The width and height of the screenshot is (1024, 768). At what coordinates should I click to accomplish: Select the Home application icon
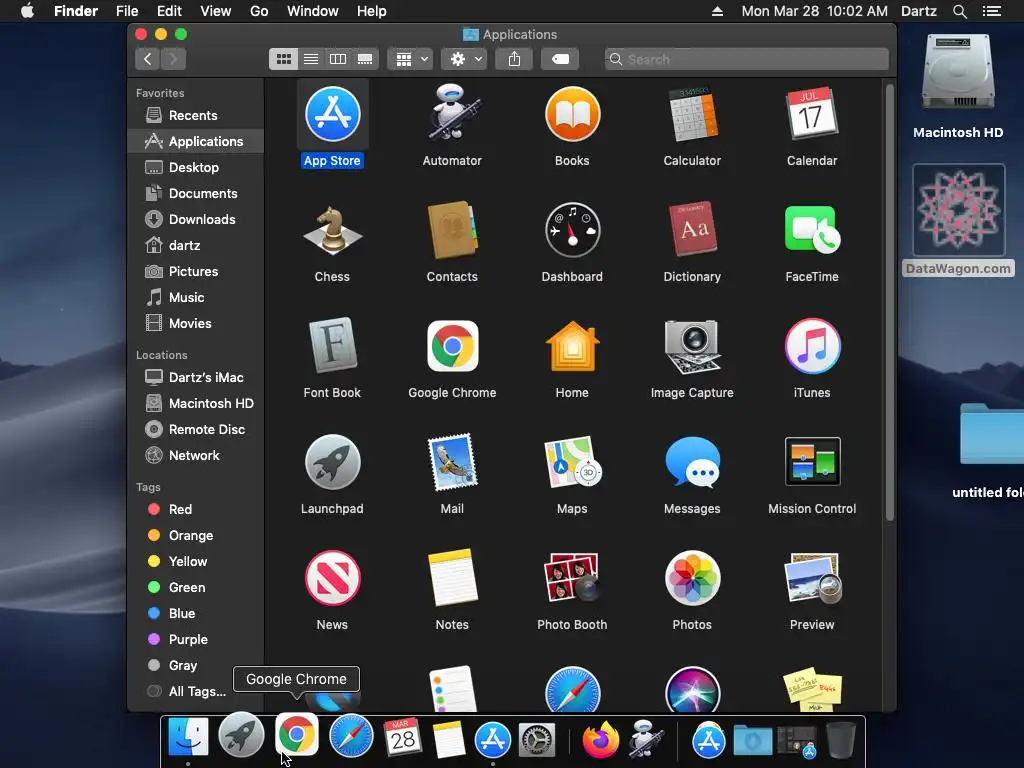point(572,345)
